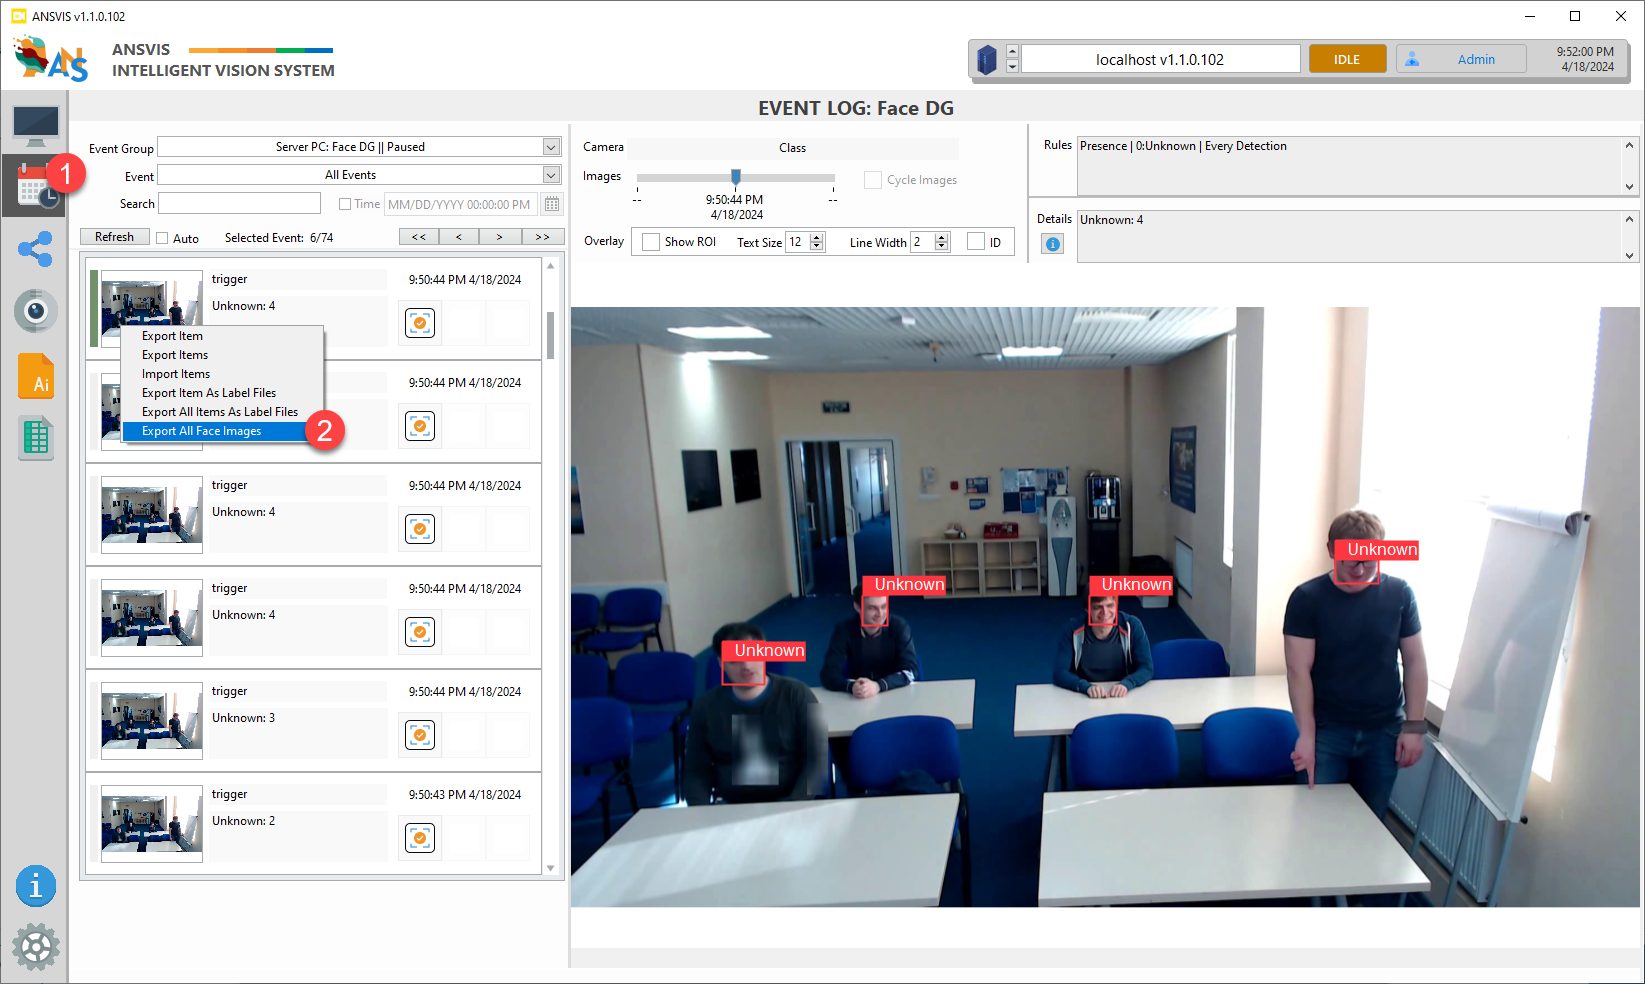
Task: Expand the All Events dropdown
Action: pyautogui.click(x=551, y=175)
